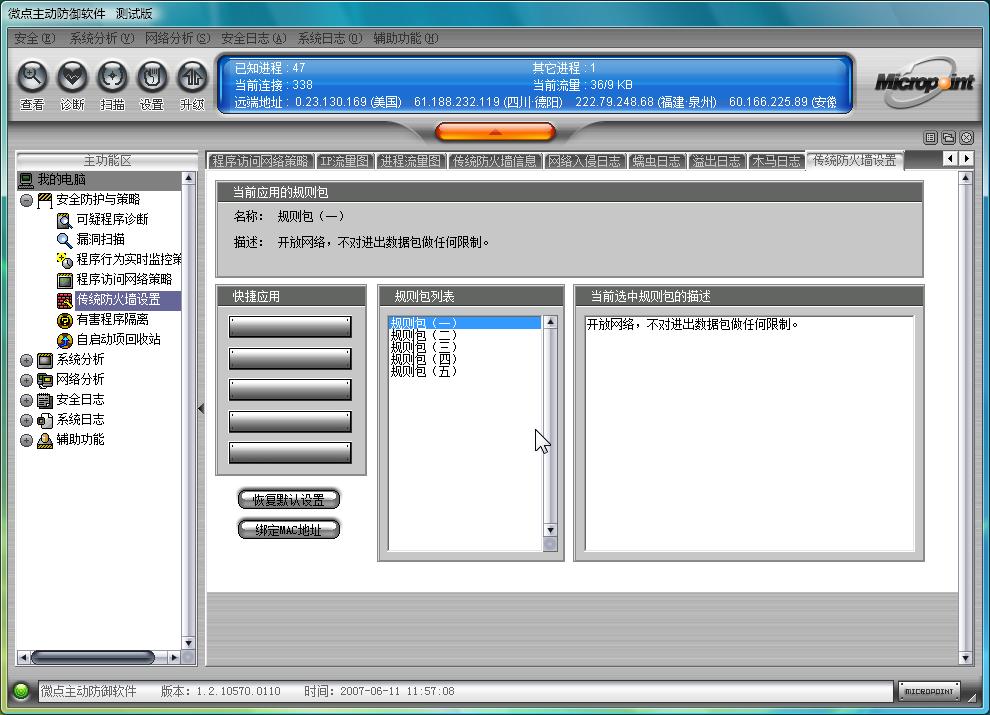Switch to the 木马日志 tab
Screen dimensions: 990x715
click(x=776, y=161)
